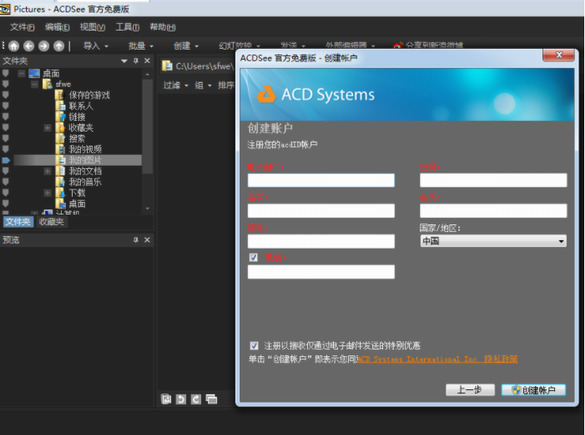Click the Home navigation icon in toolbar

pyautogui.click(x=14, y=46)
